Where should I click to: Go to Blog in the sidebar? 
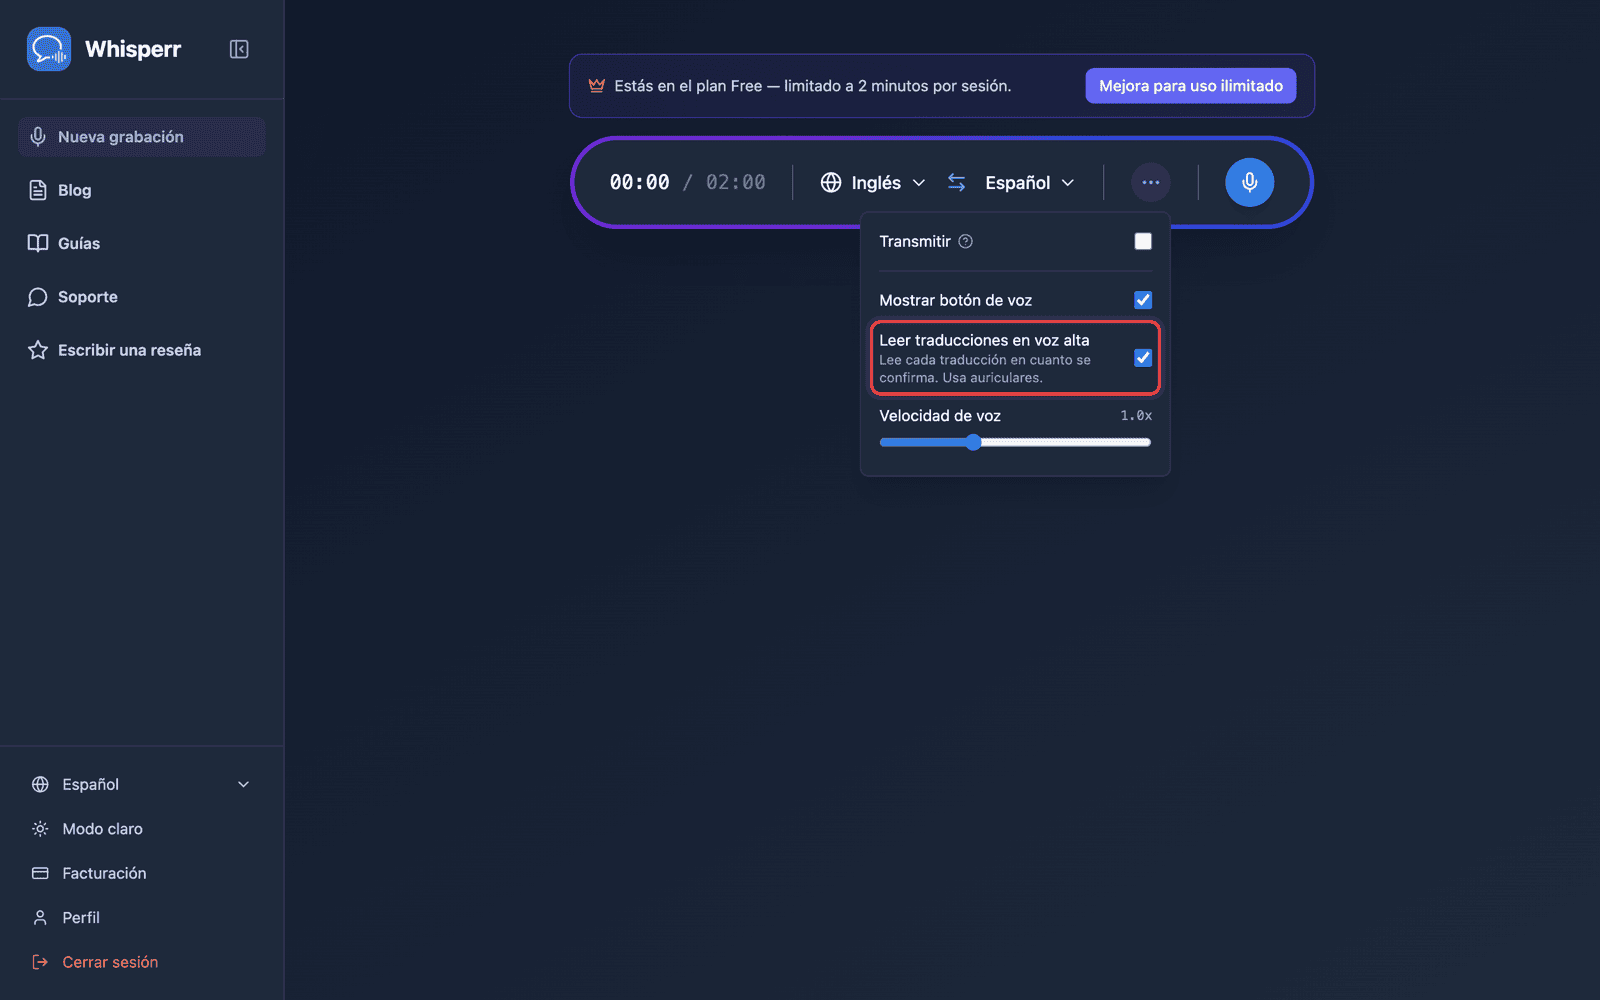pos(141,190)
